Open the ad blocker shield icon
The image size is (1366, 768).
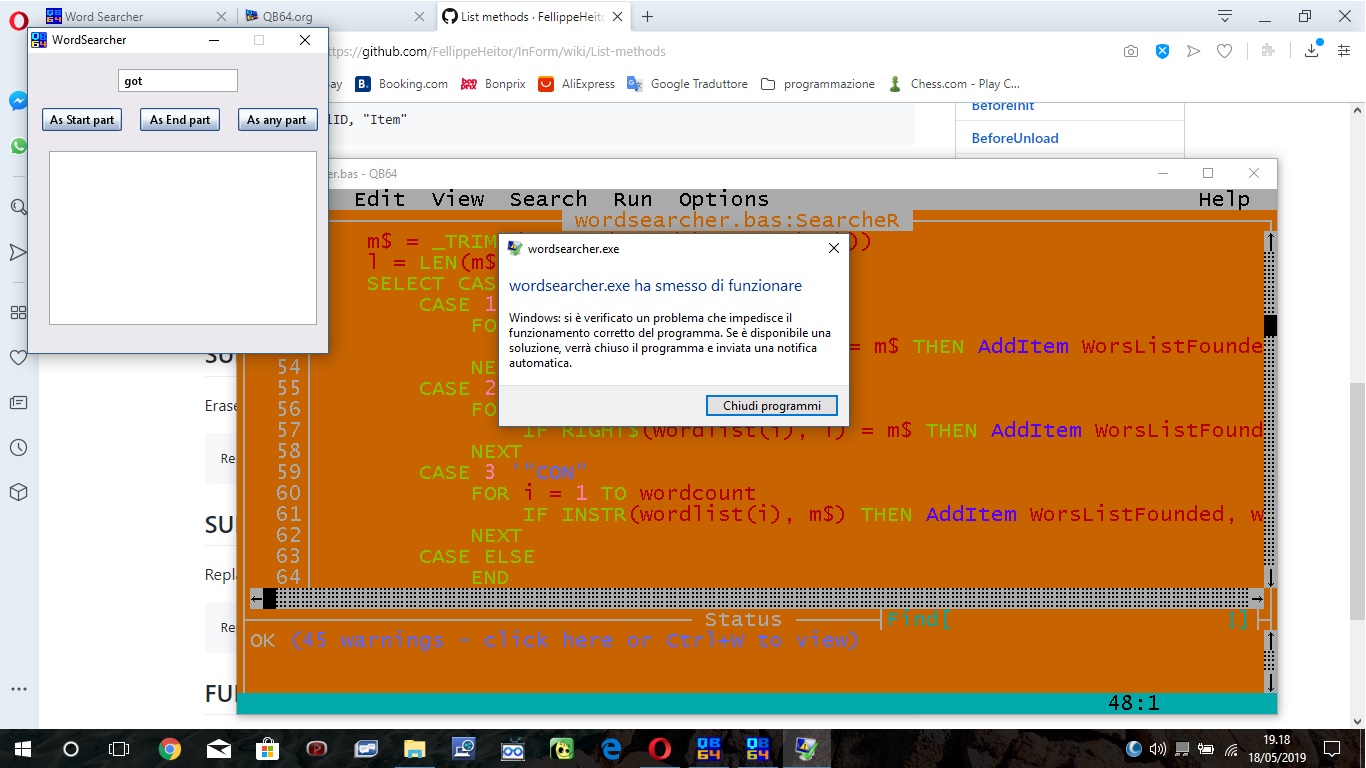pos(1162,51)
